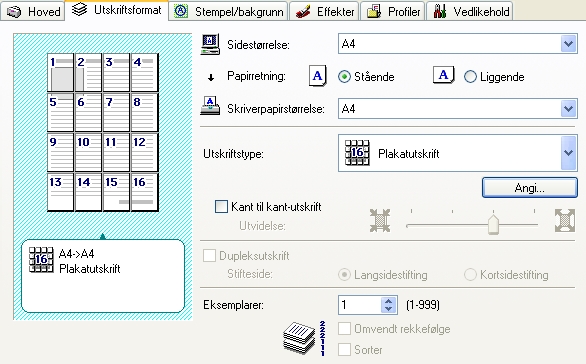
Task: Click the portrait orientation page icon
Action: pos(318,76)
